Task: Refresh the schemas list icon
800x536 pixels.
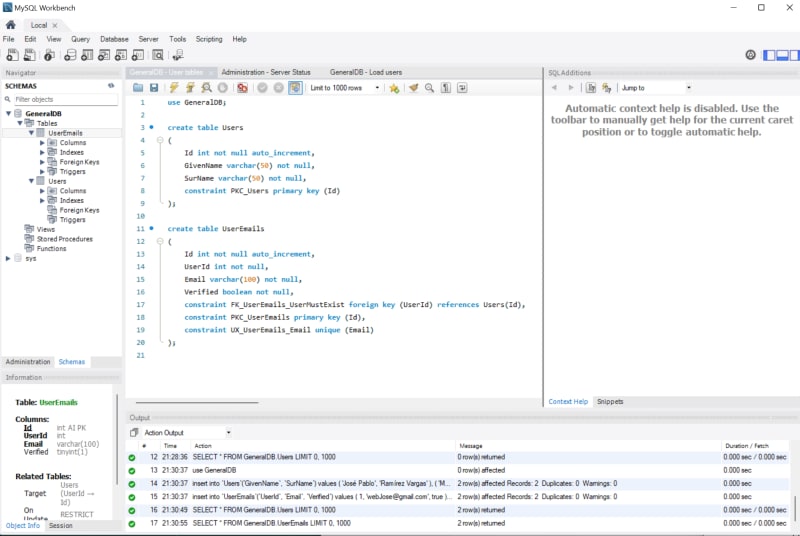Action: (x=111, y=86)
